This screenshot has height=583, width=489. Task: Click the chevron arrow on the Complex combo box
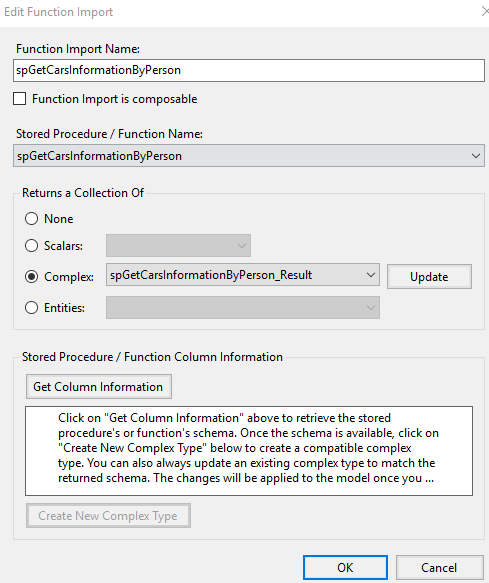(370, 275)
